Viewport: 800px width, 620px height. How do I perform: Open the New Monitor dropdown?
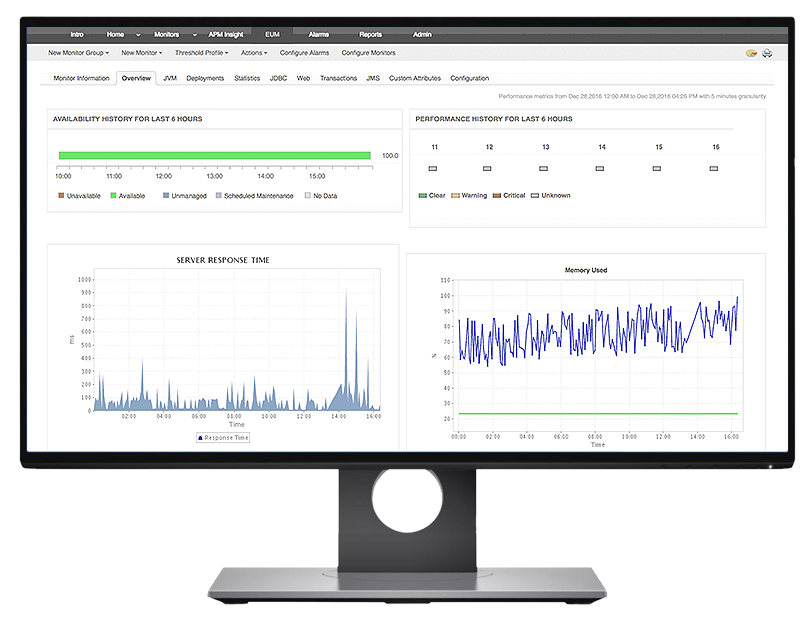140,52
